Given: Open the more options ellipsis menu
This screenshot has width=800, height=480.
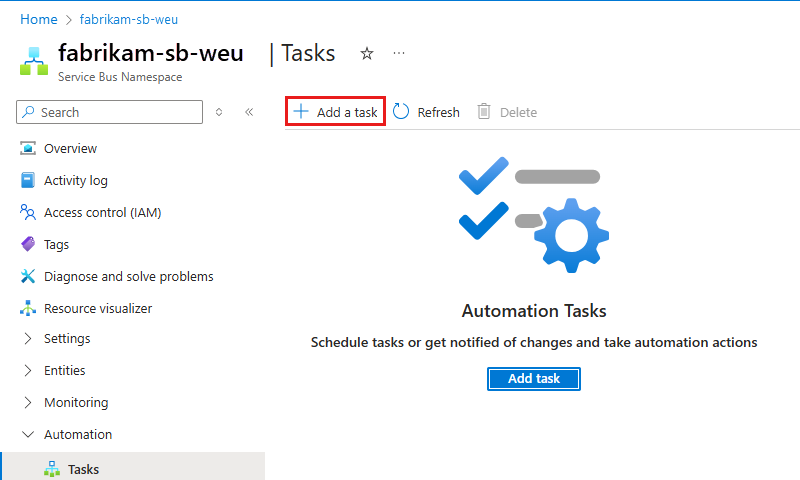Looking at the screenshot, I should click(x=399, y=54).
